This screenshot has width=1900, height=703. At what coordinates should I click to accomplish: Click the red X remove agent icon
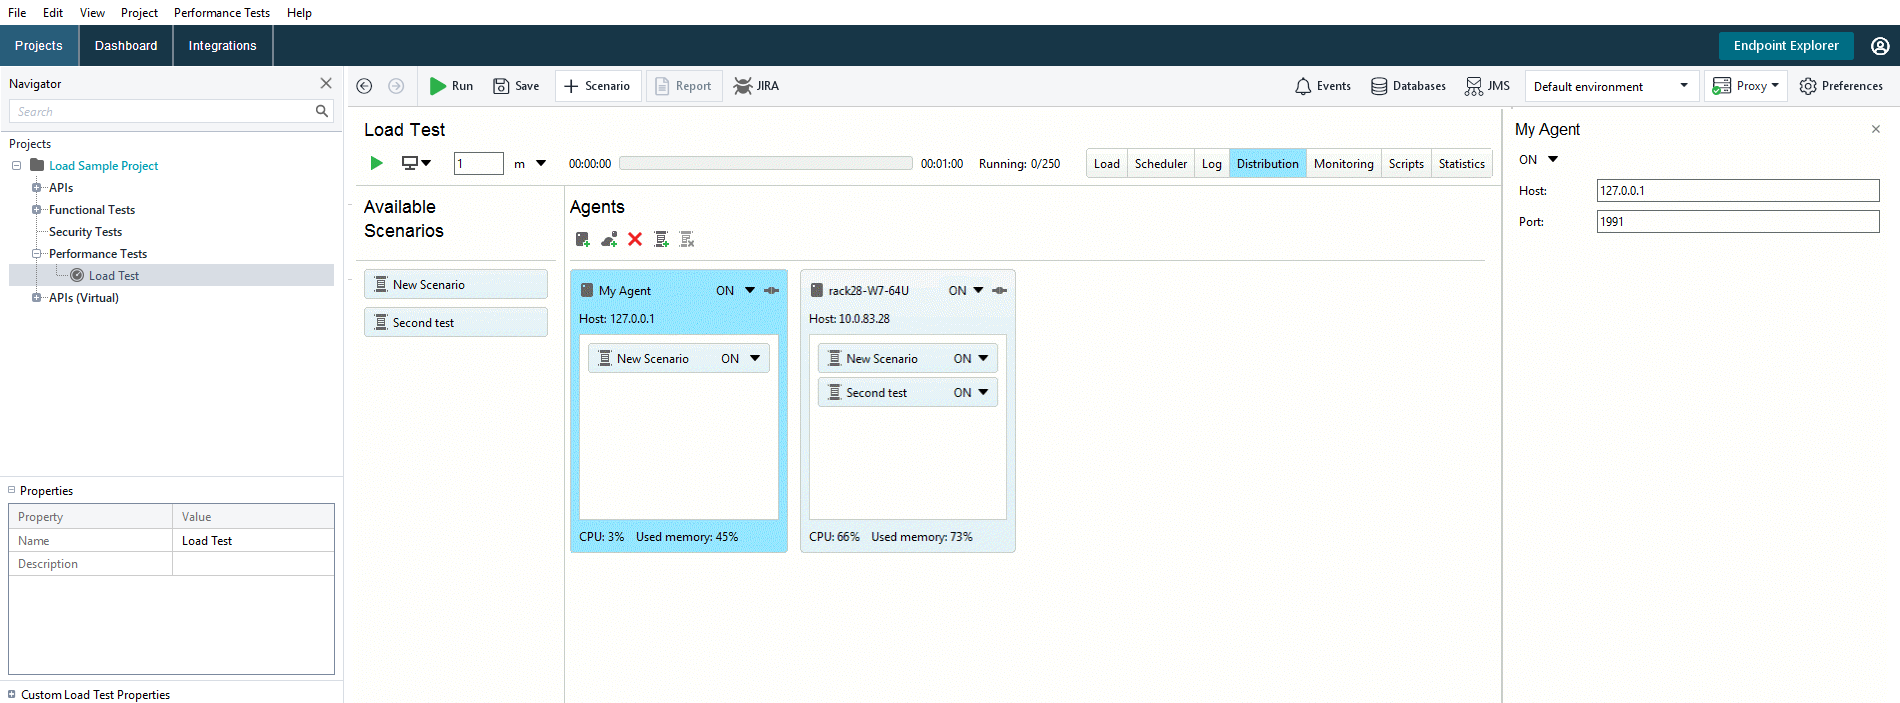635,239
